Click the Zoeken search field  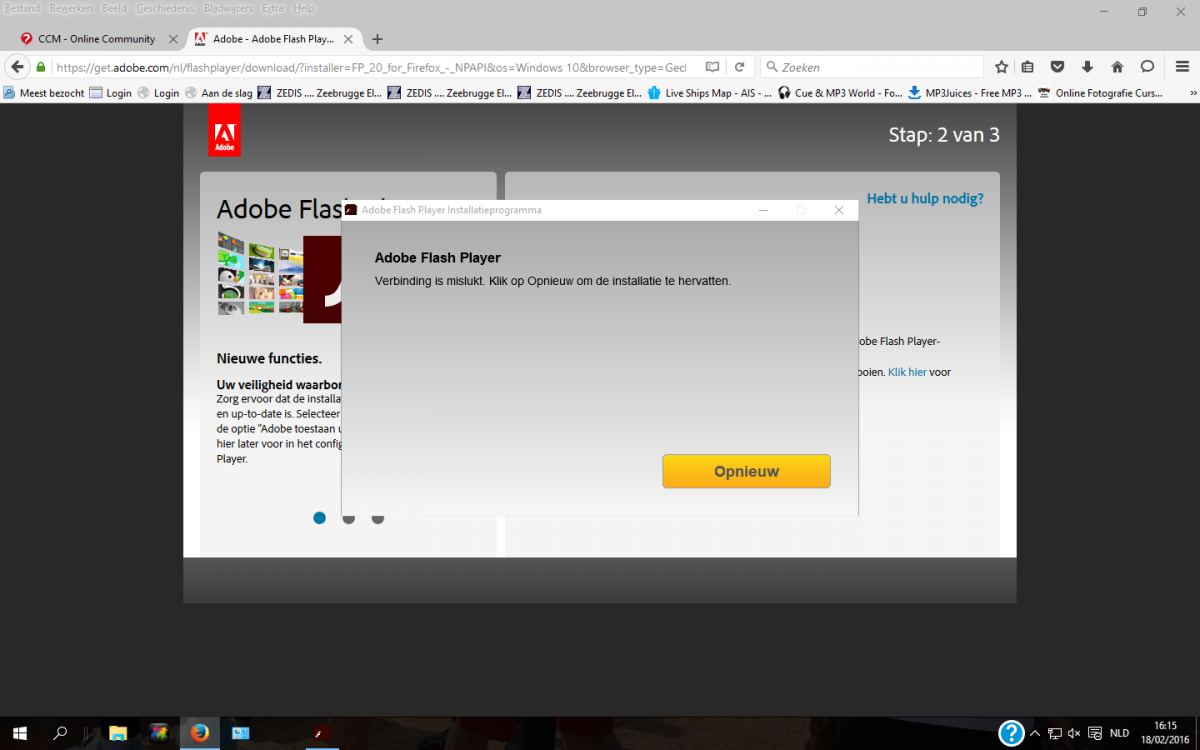[872, 67]
